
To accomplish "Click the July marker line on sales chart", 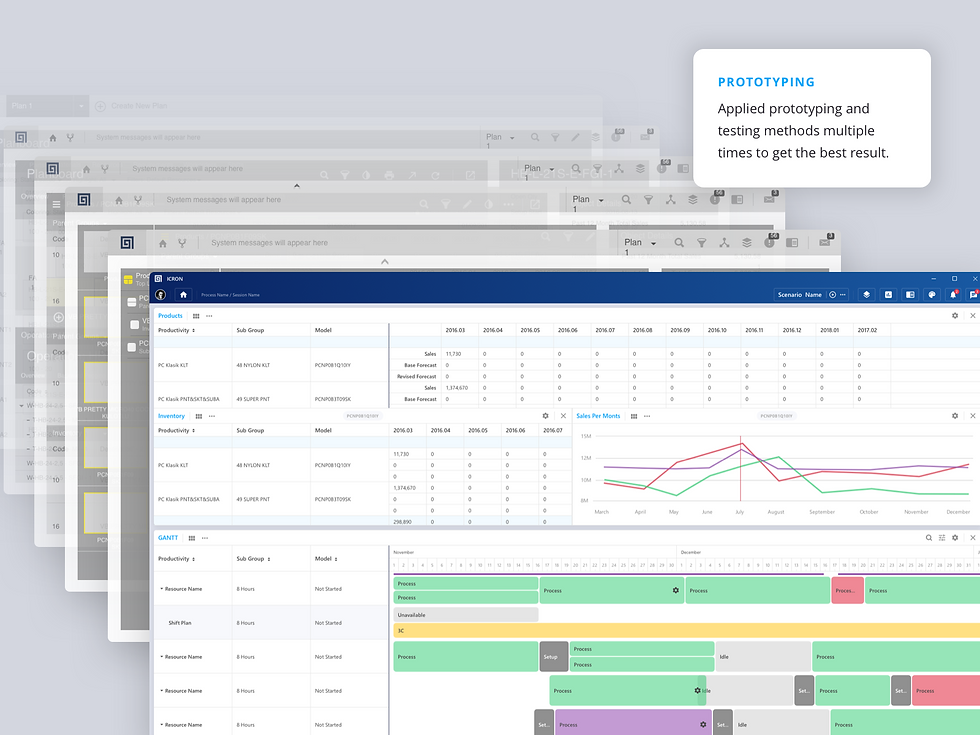I will (741, 469).
